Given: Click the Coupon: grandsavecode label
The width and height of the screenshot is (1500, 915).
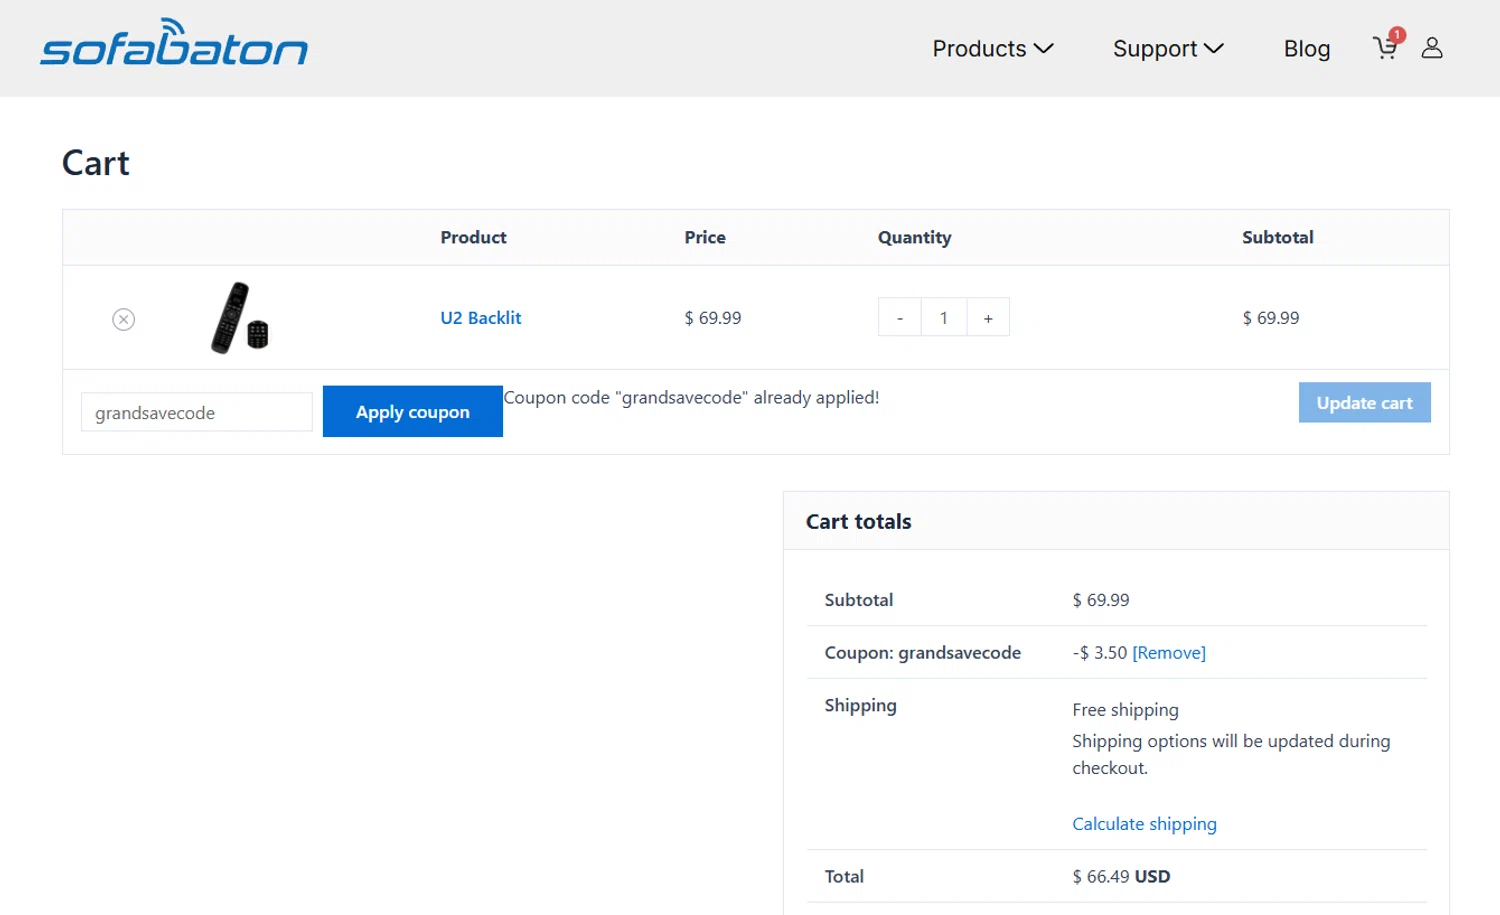Looking at the screenshot, I should pyautogui.click(x=923, y=653).
